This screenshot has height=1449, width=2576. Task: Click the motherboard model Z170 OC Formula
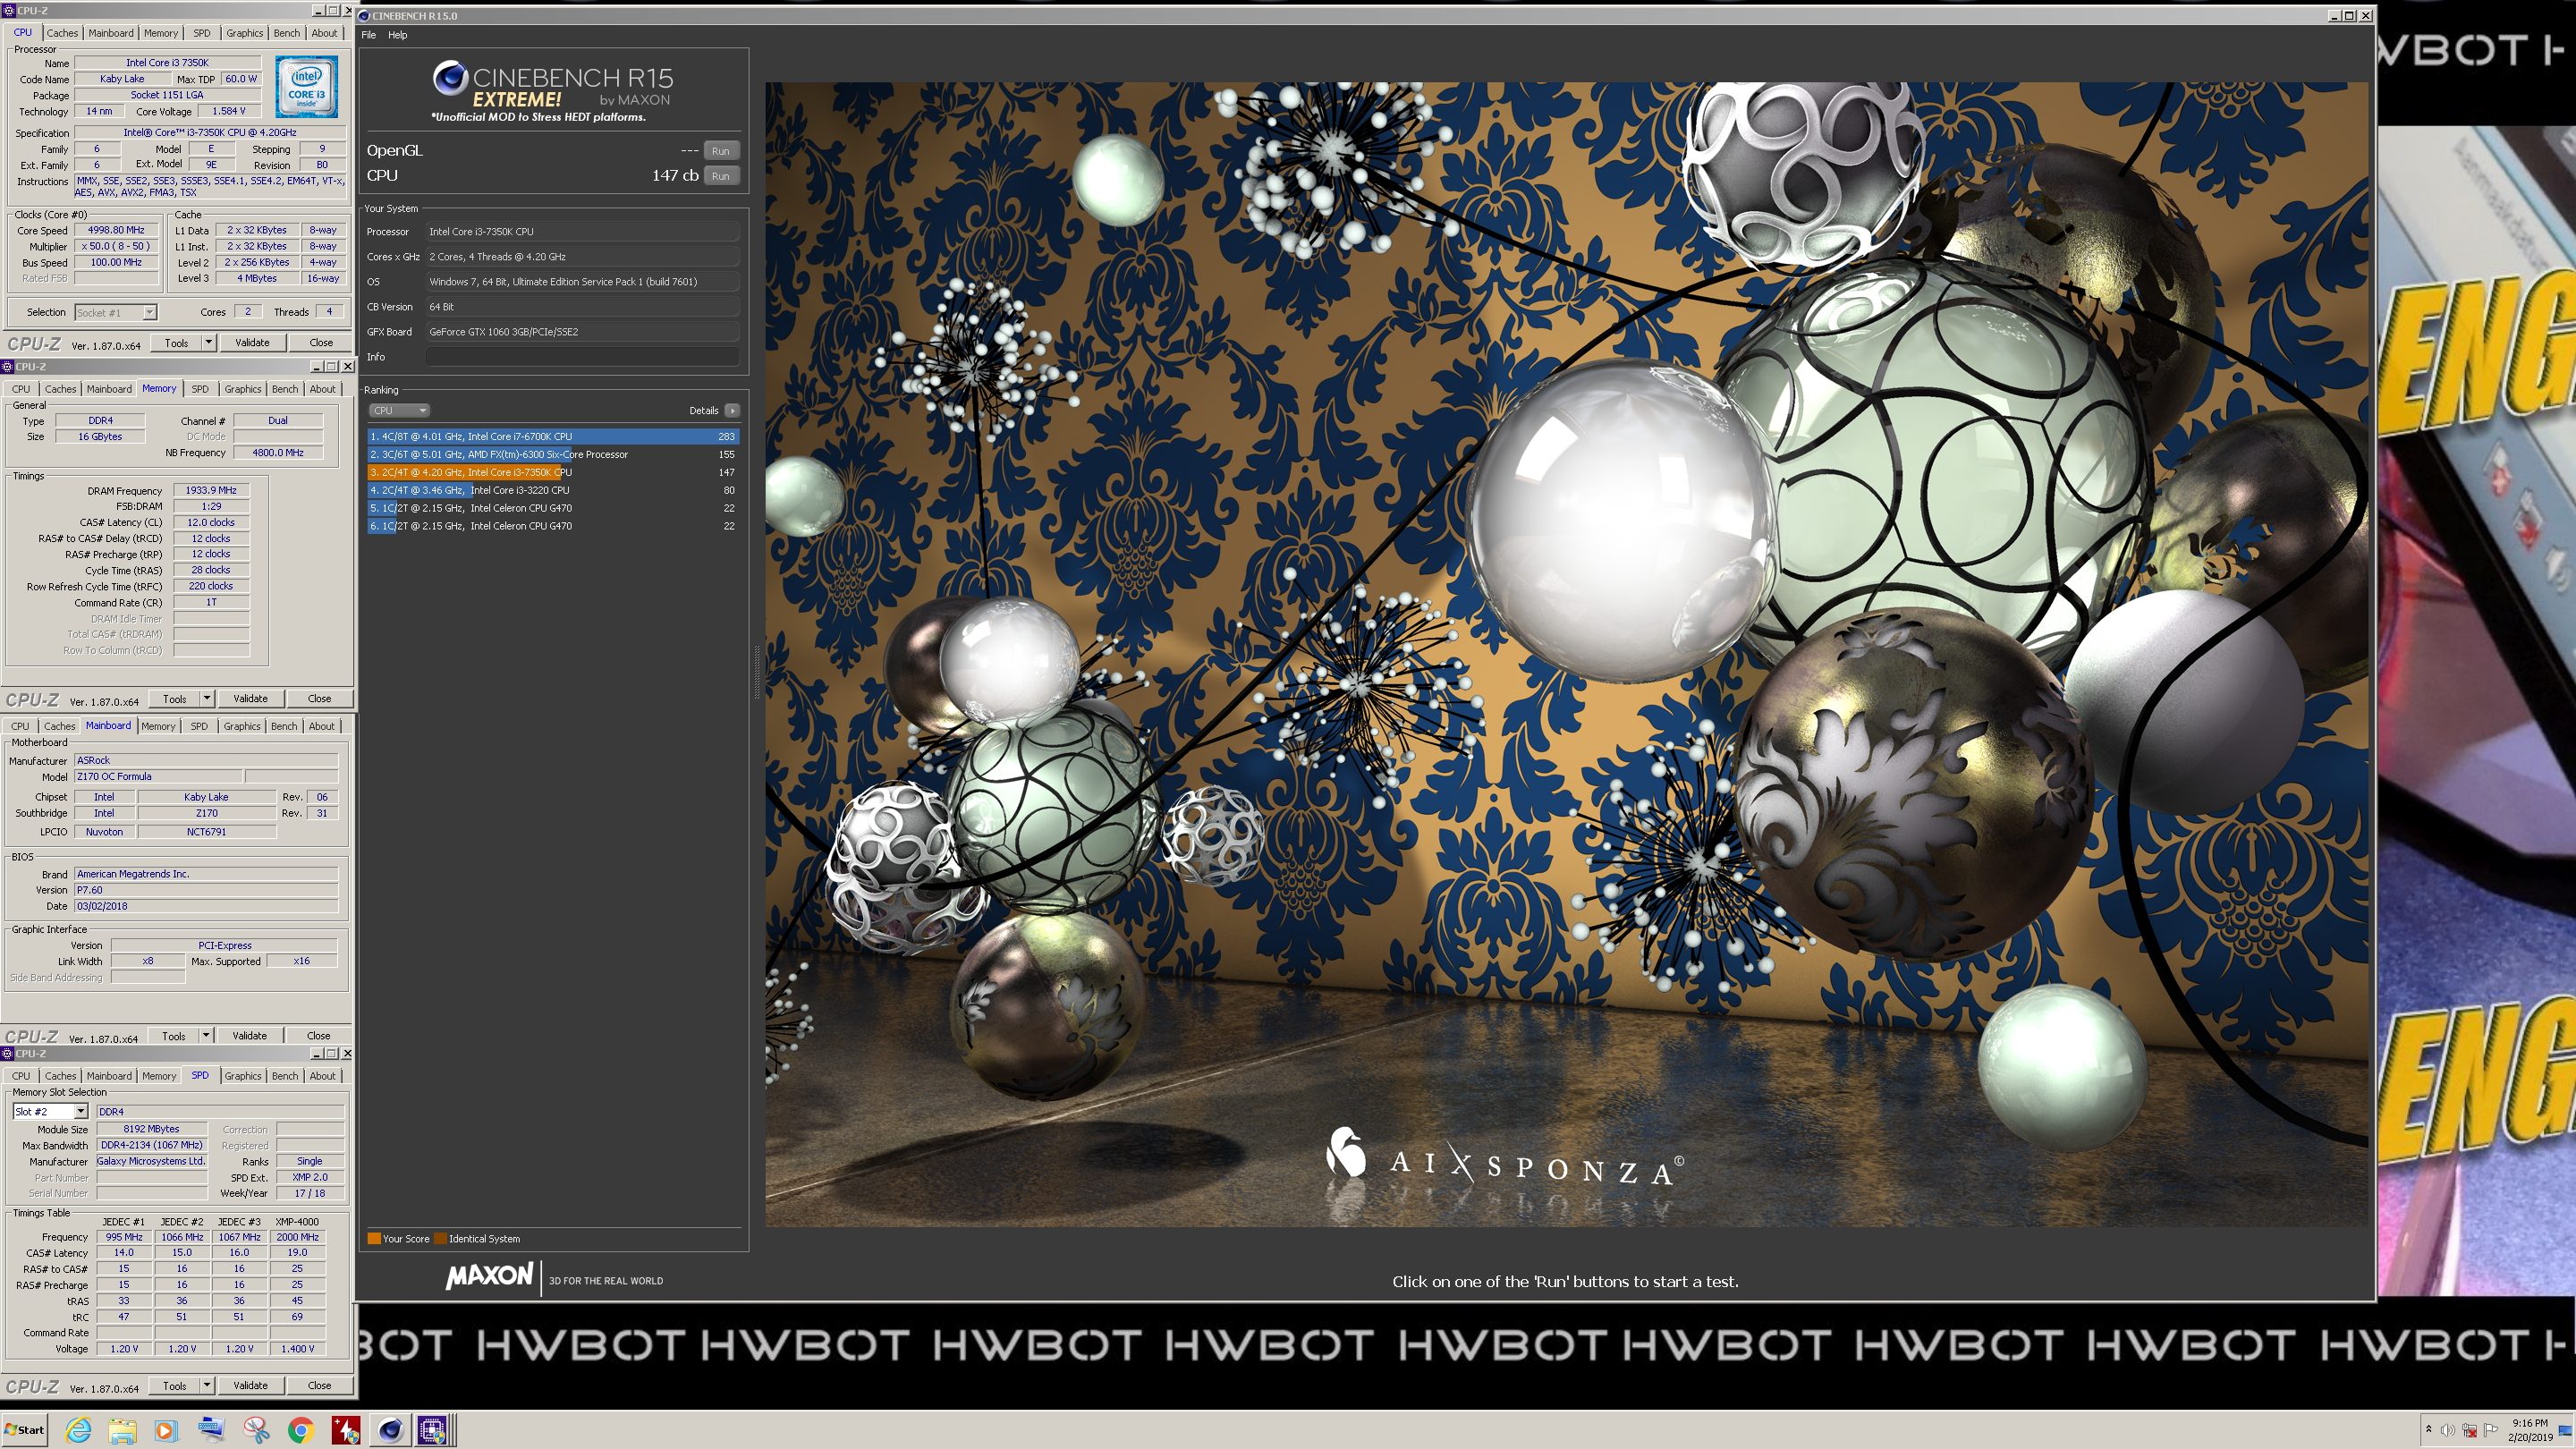pos(158,777)
